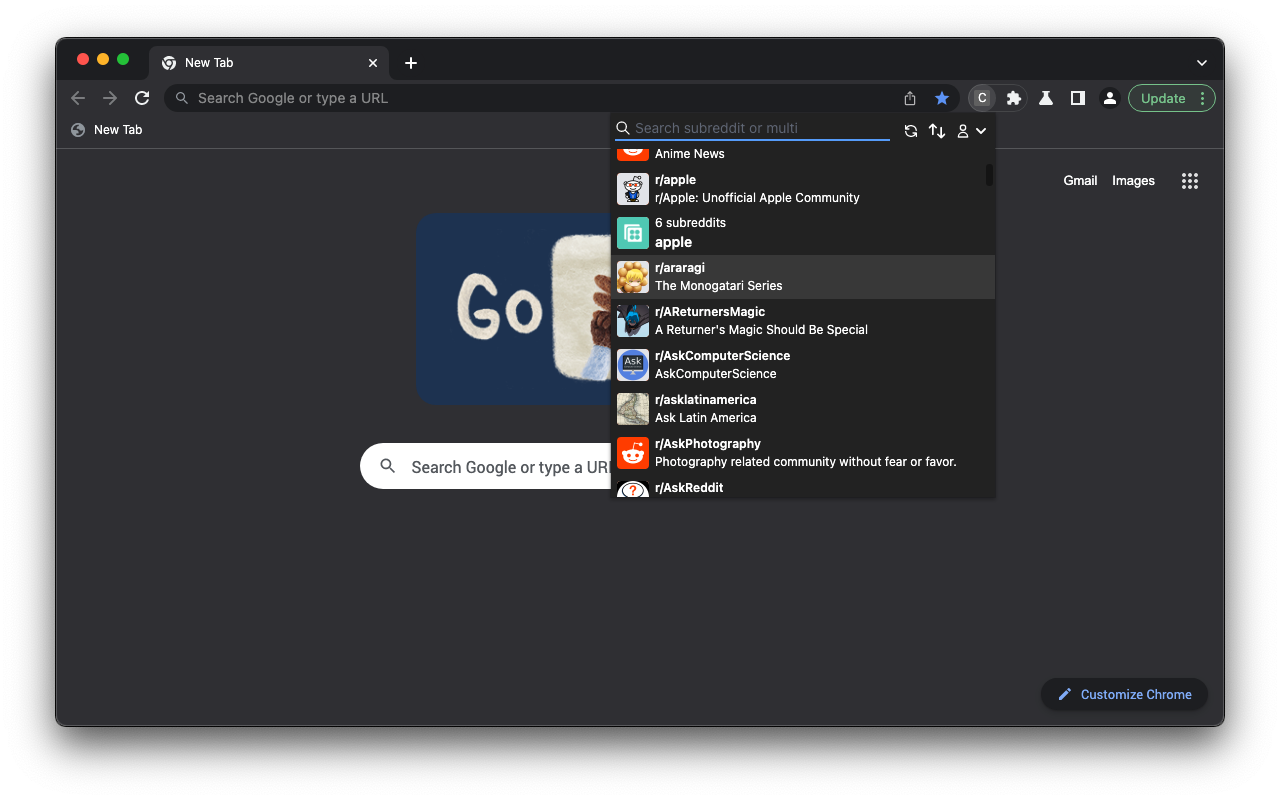This screenshot has width=1280, height=800.
Task: Reload the current page
Action: 142,98
